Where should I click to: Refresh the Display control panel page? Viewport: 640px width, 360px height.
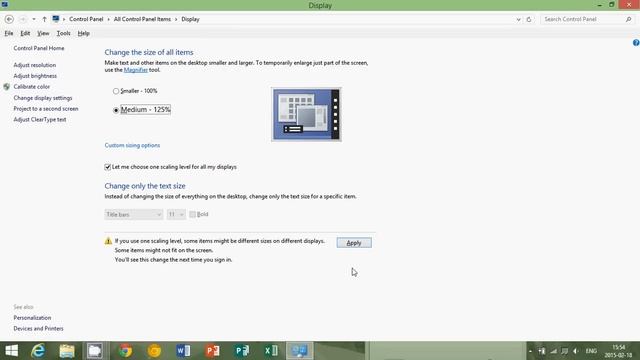point(529,19)
